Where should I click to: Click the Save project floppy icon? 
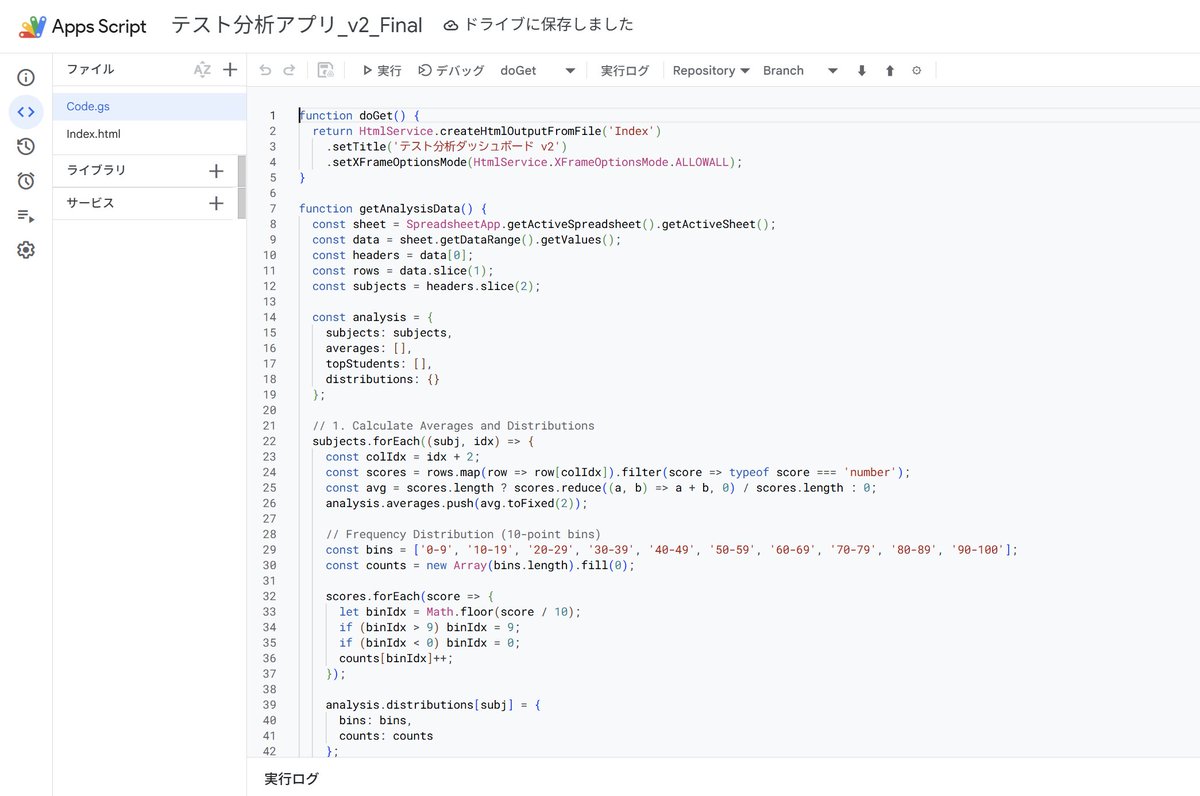[325, 71]
